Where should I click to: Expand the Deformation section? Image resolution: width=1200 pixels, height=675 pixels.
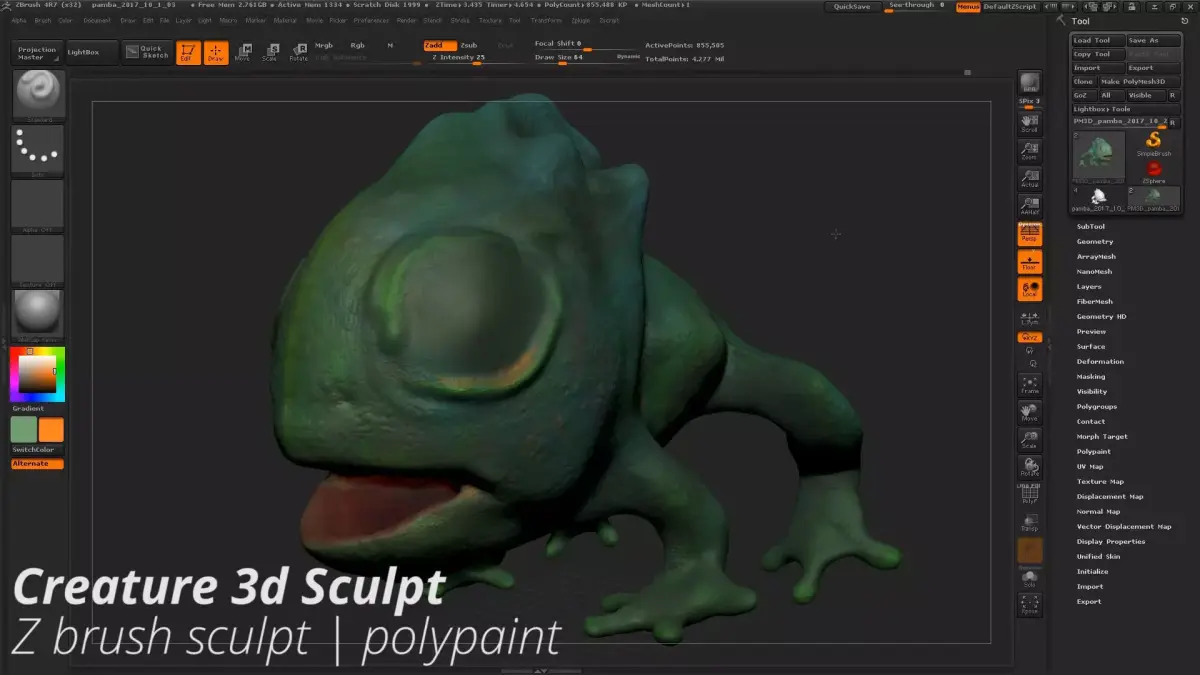pos(1100,362)
